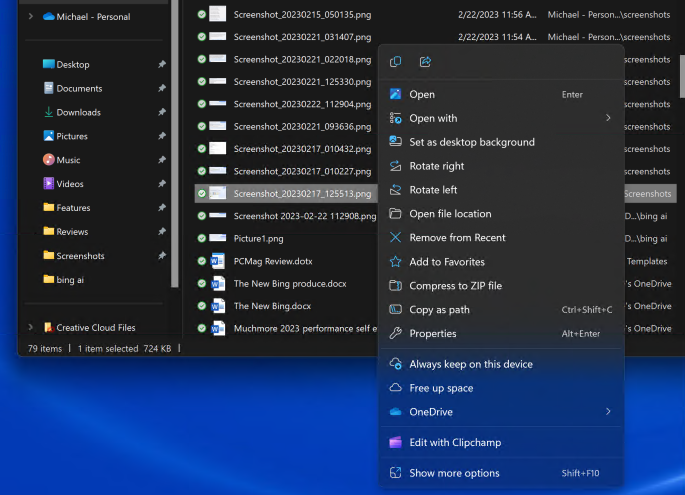
Task: Select Show more options
Action: click(x=454, y=473)
